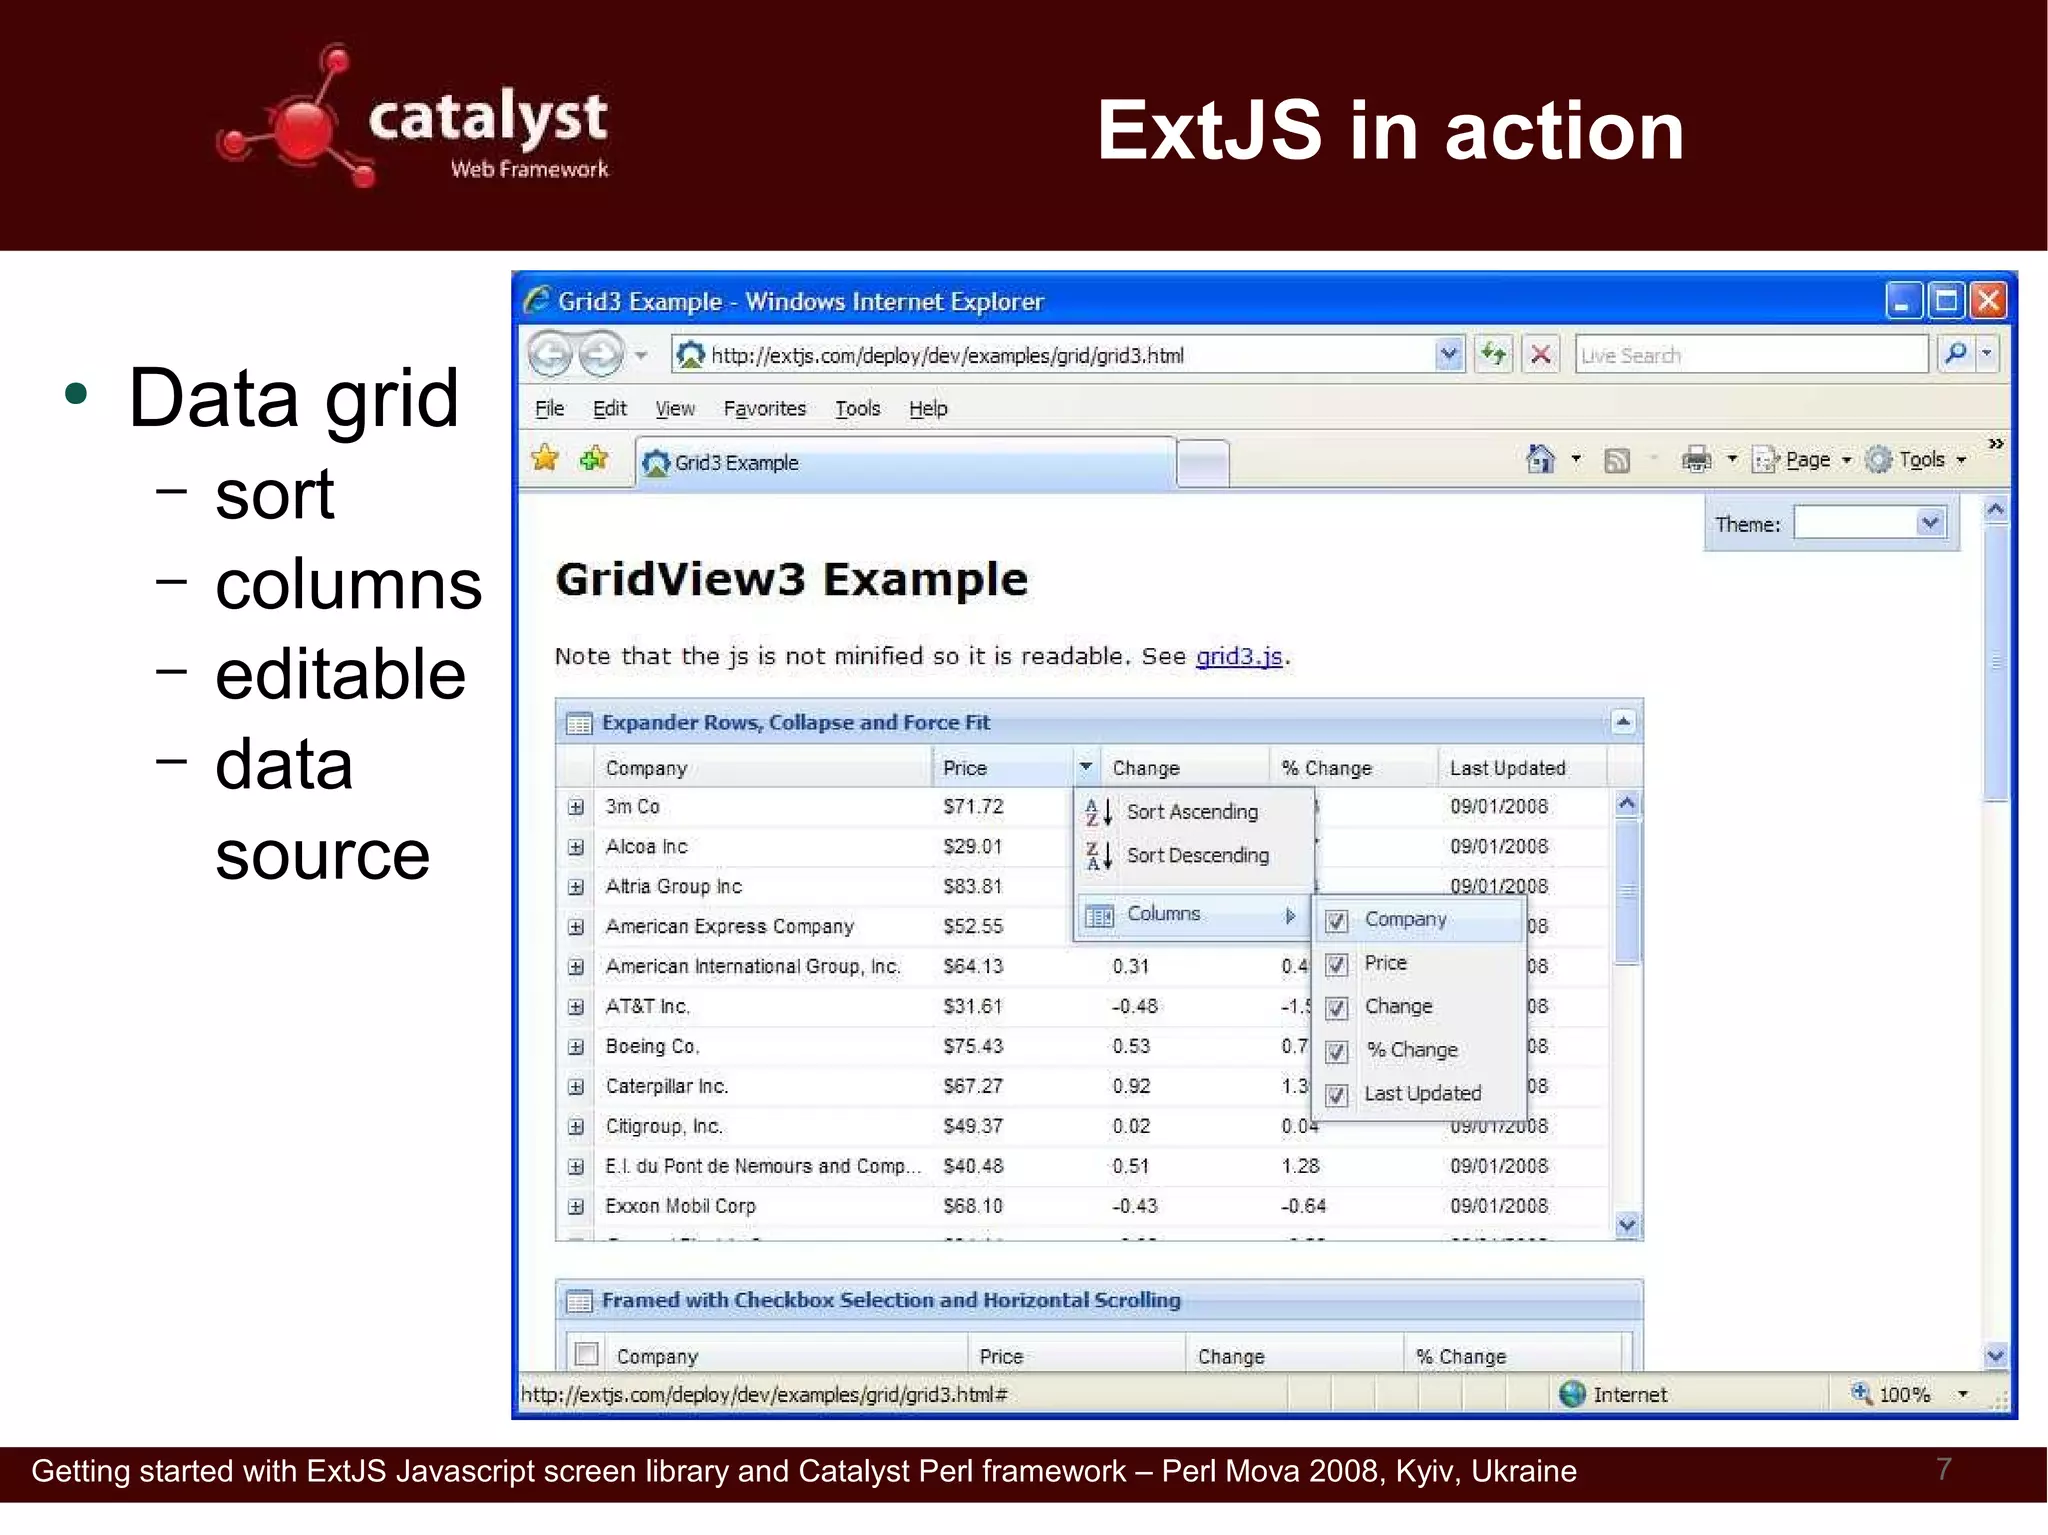Click the zoom level 100% control
The image size is (2048, 1535).
1902,1394
